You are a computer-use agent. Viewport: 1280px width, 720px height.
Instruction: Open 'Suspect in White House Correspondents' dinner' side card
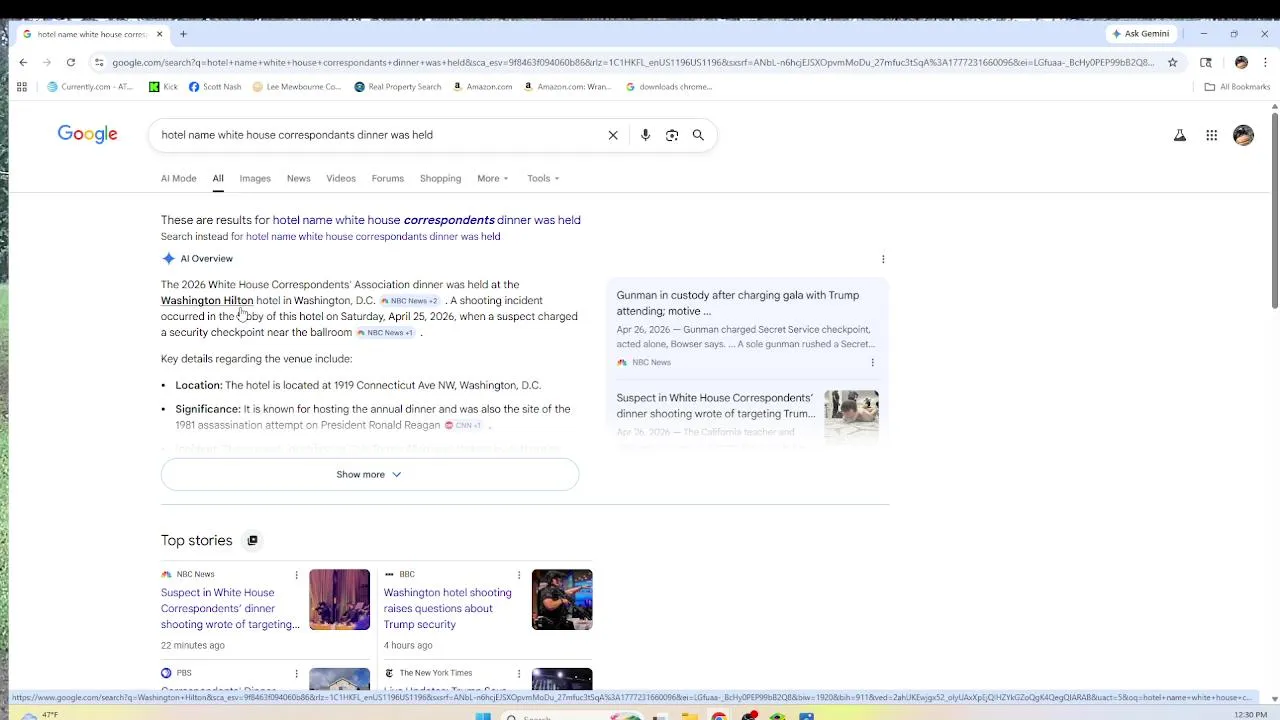[716, 406]
